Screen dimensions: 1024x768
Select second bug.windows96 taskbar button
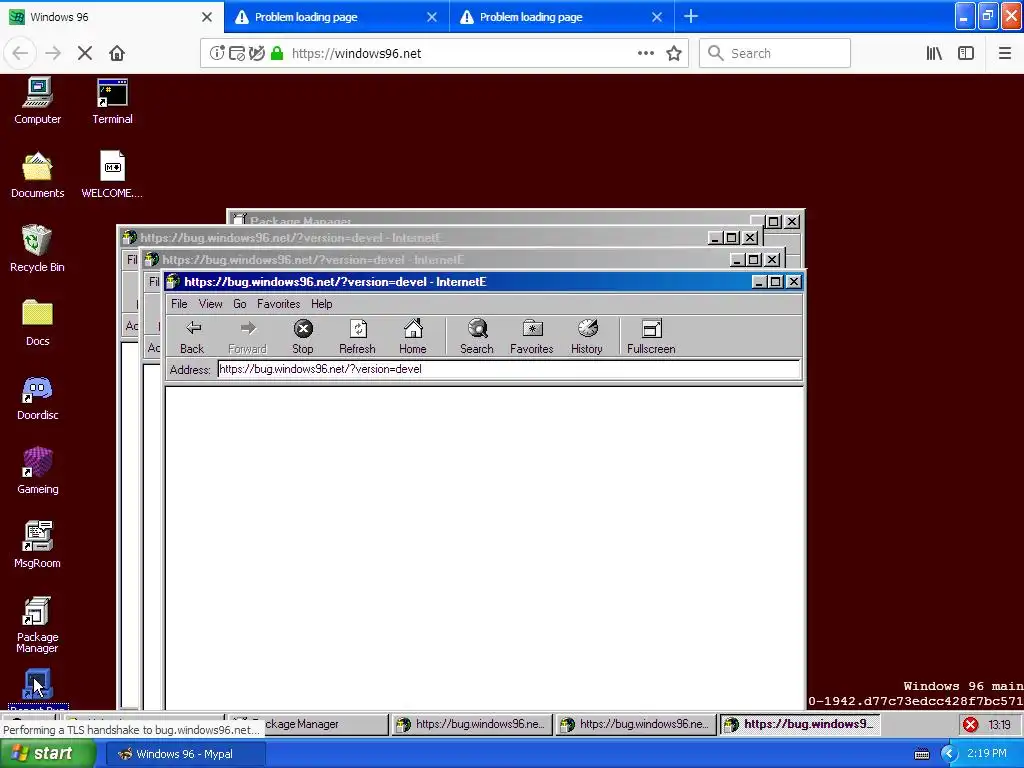pos(636,724)
